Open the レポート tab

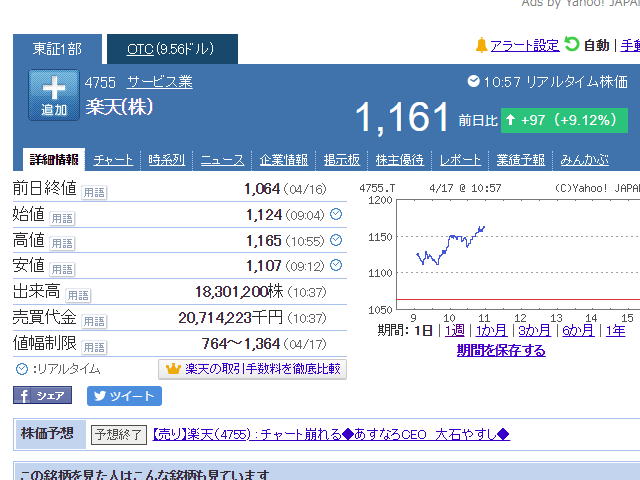tap(460, 160)
